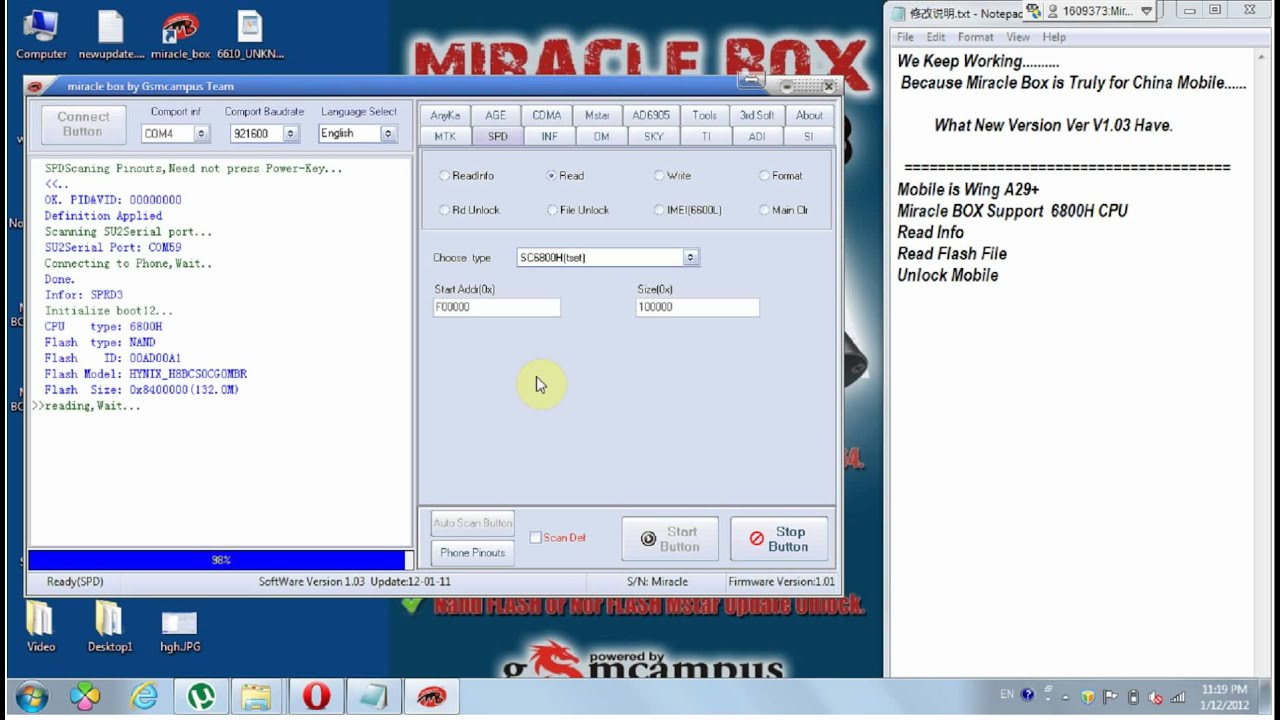Select the ReadInfo radio option

coord(466,176)
